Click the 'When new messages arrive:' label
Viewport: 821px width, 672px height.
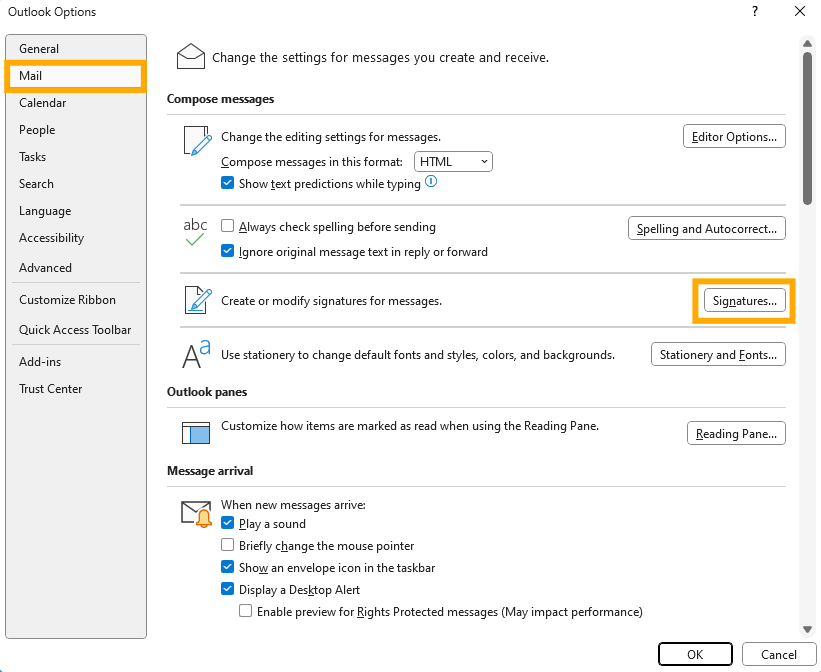293,505
